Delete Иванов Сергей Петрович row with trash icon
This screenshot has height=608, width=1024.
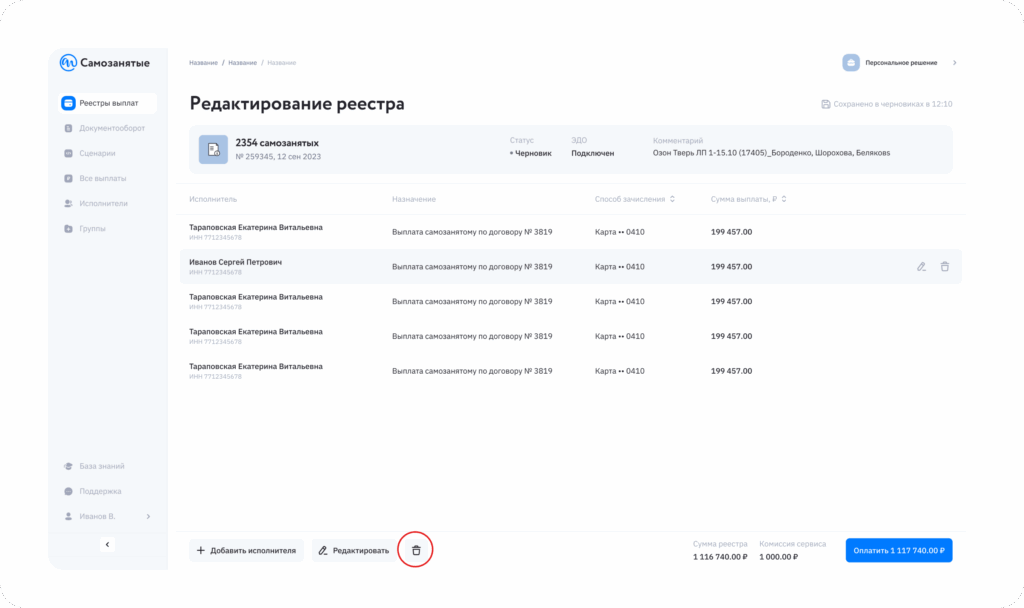point(944,267)
